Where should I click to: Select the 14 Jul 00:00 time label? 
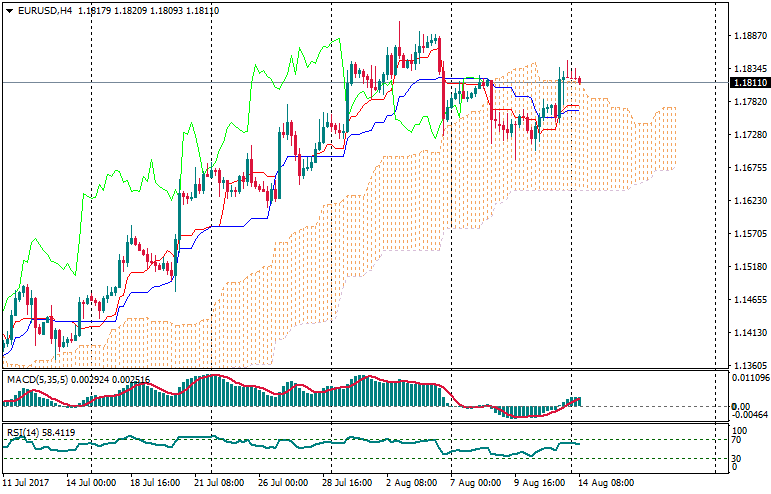pyautogui.click(x=94, y=482)
